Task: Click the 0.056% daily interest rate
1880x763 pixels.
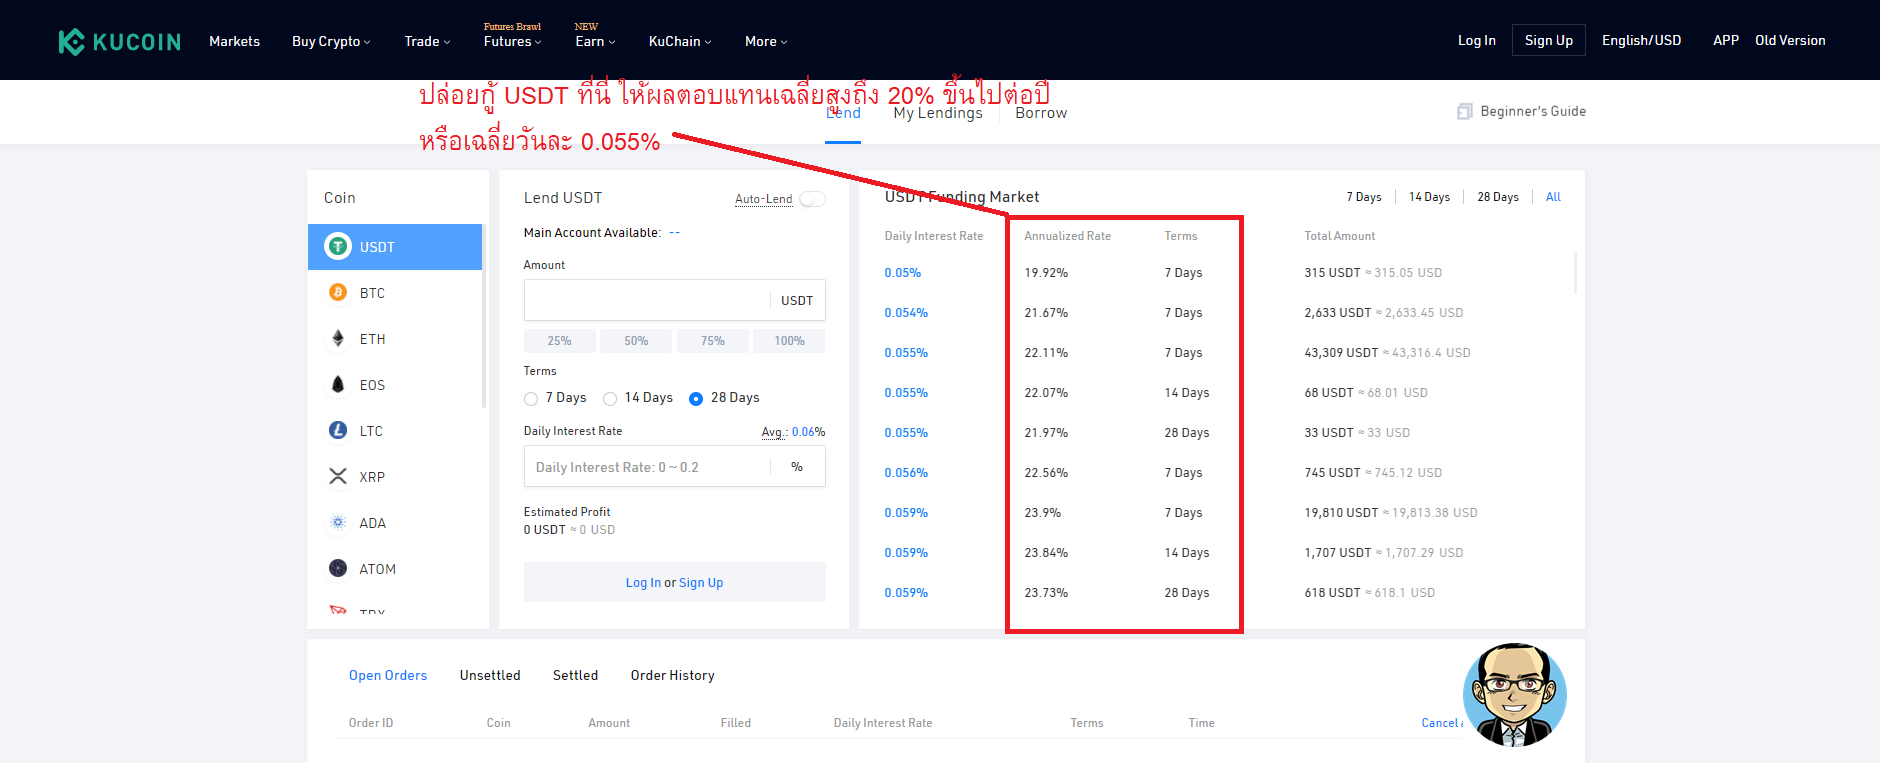Action: [x=906, y=473]
